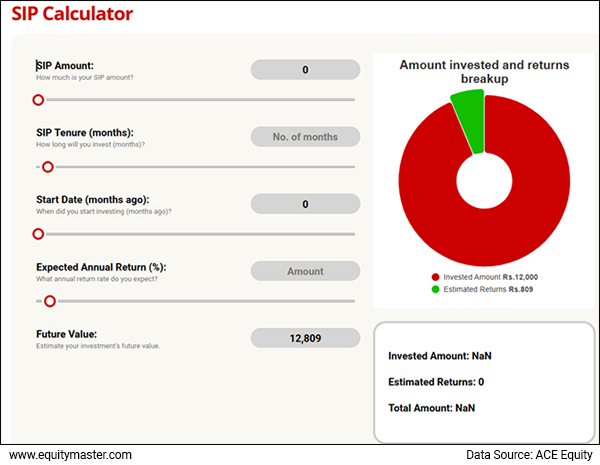Click the Invested Amount: NaN summary line
Image resolution: width=600 pixels, height=465 pixels.
pyautogui.click(x=440, y=356)
